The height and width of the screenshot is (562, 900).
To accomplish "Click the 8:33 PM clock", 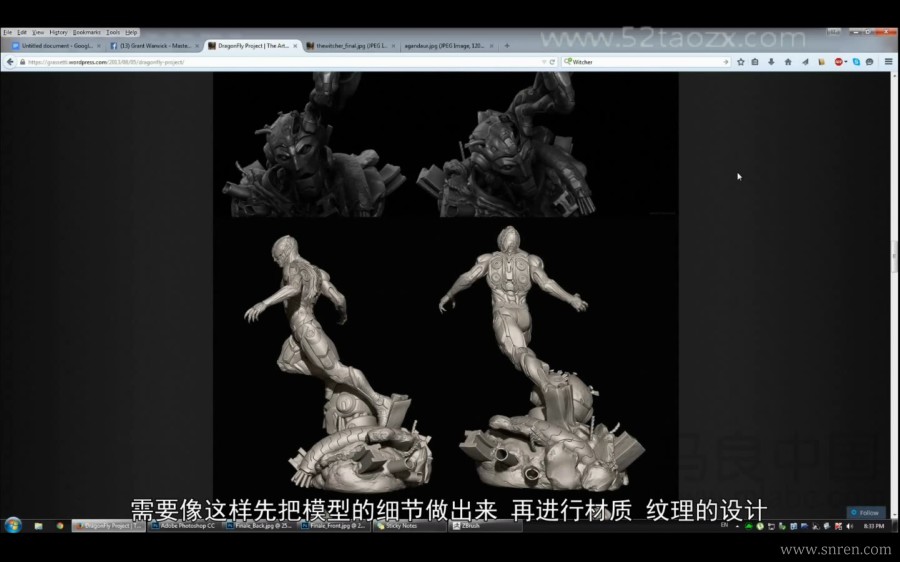I will (x=874, y=526).
